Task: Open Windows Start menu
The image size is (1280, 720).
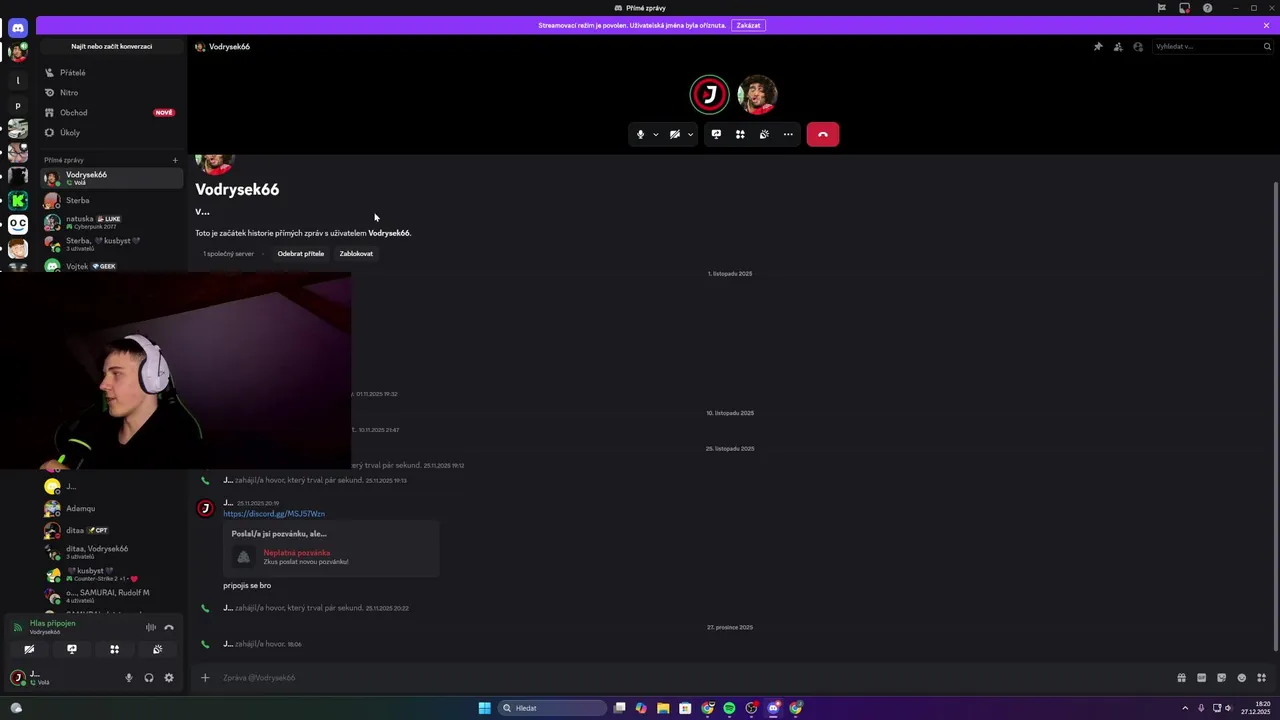Action: (x=485, y=708)
